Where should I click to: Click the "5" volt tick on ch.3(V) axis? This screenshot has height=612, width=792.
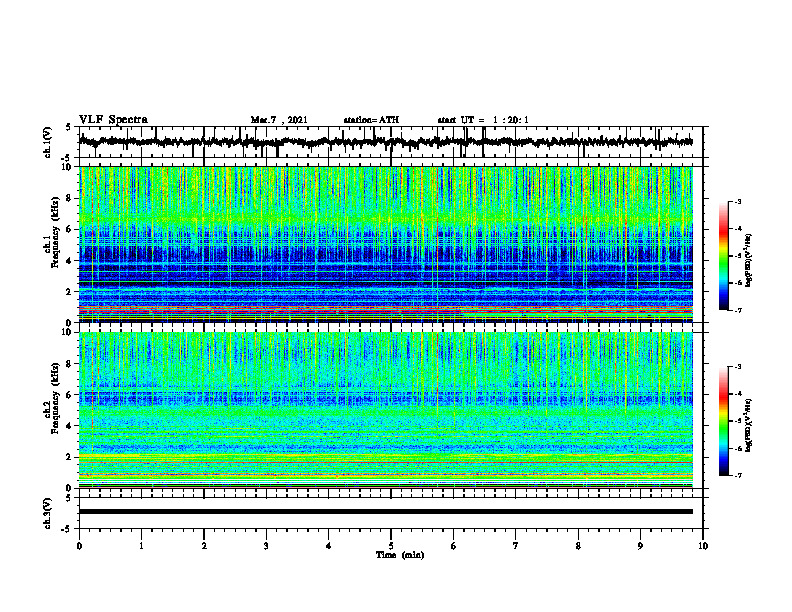68,498
